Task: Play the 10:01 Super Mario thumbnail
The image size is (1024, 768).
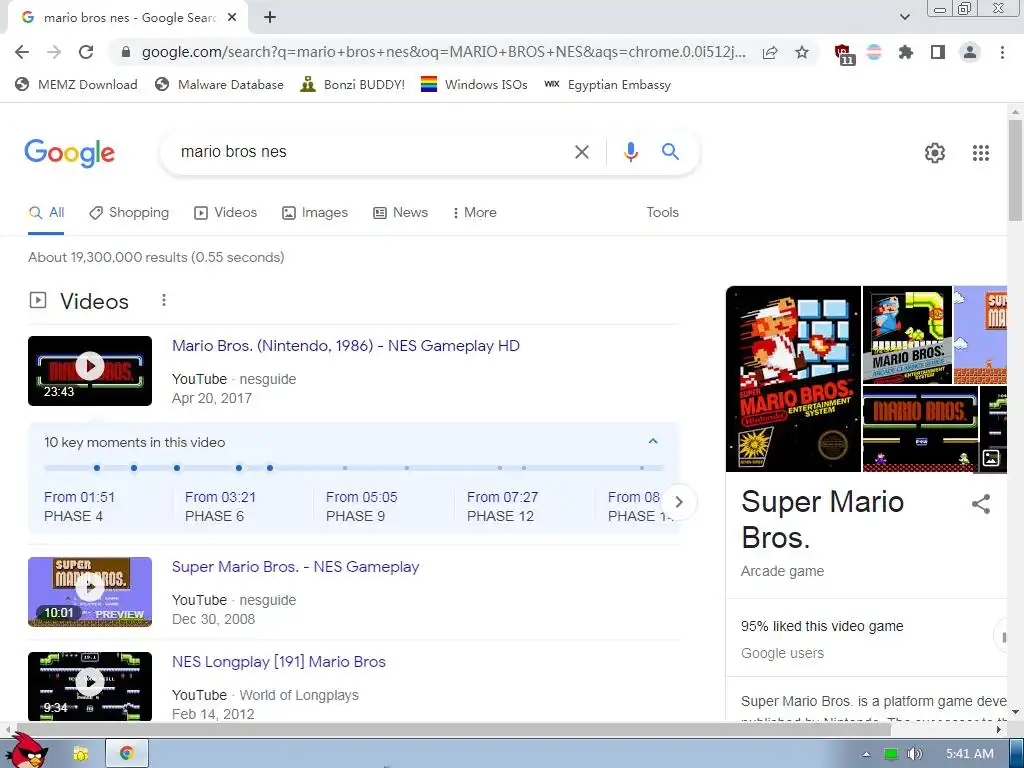Action: [90, 592]
